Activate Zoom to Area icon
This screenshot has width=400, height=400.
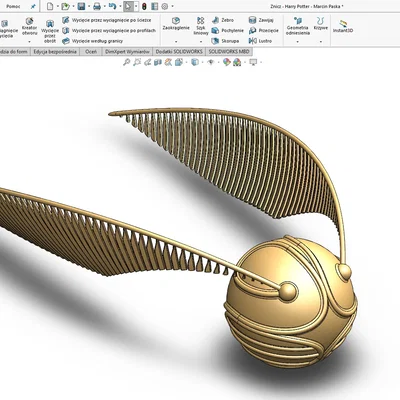137,62
